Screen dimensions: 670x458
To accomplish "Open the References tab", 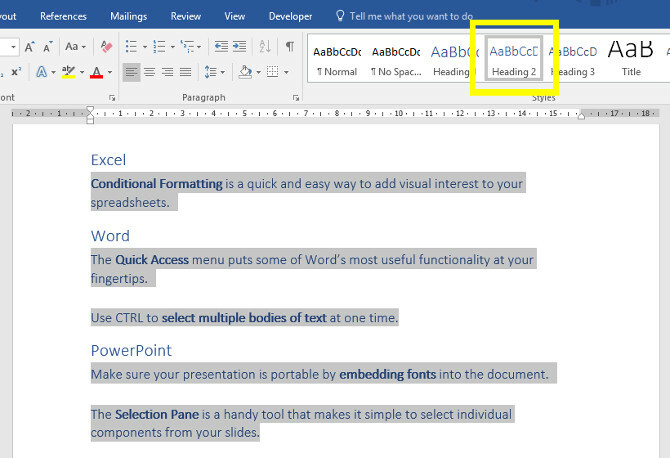I will tap(63, 16).
